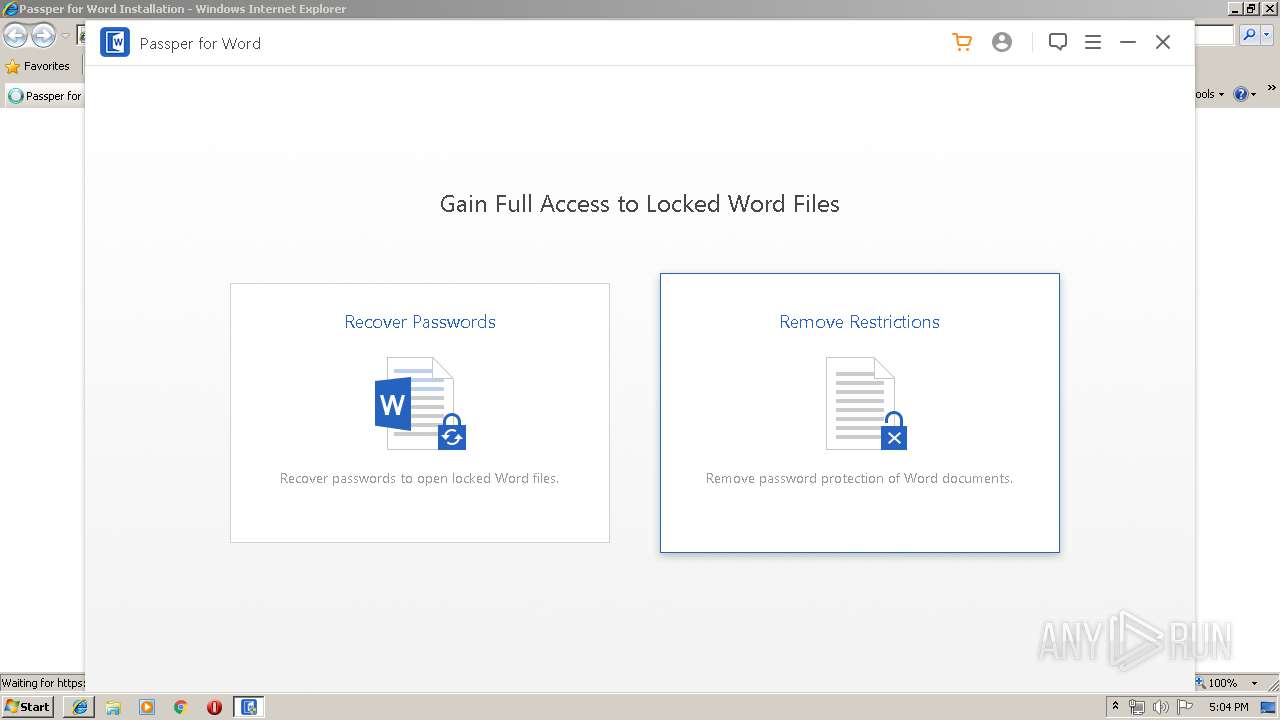
Task: Open the Passper hamburger menu
Action: click(x=1093, y=42)
